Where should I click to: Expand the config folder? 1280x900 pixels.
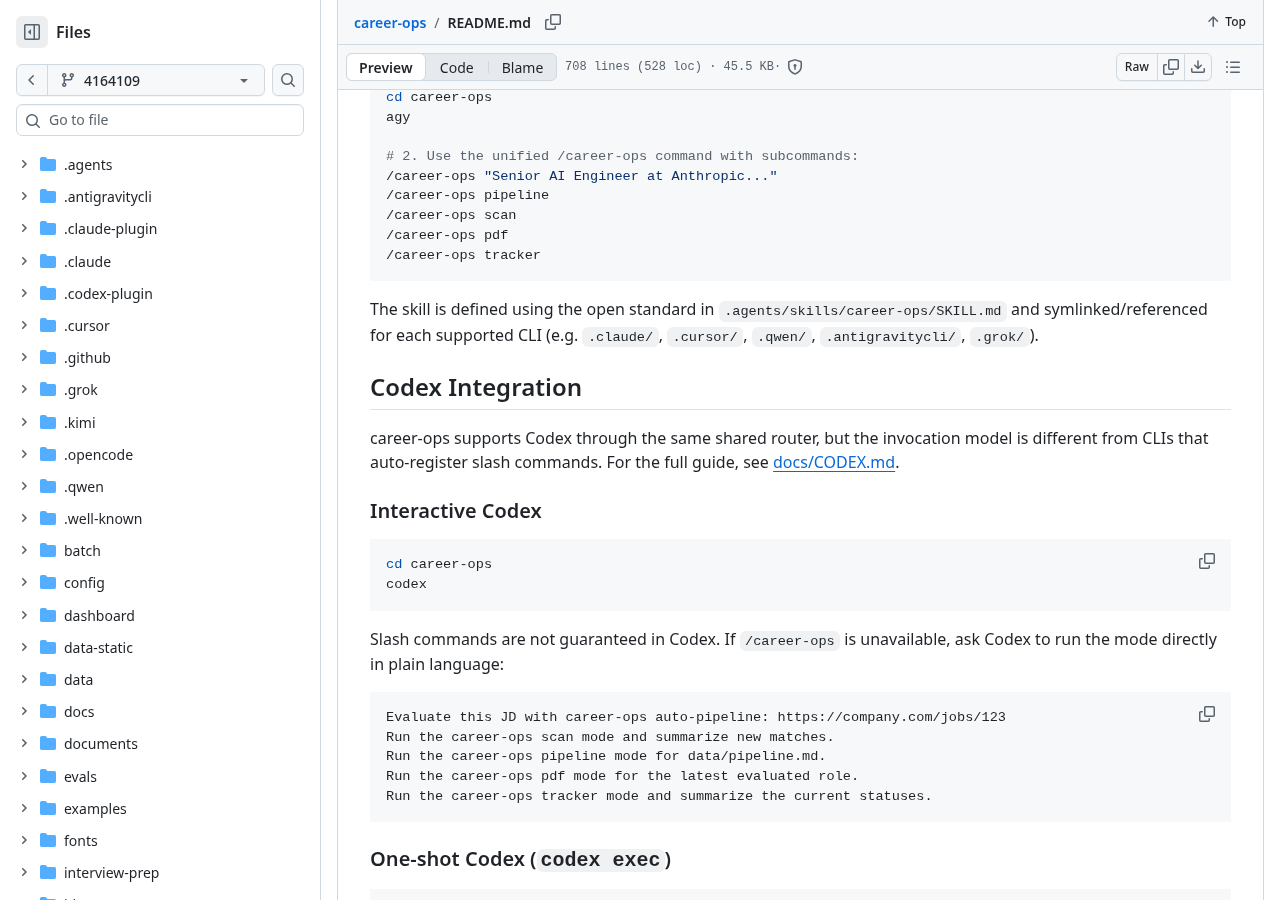tap(24, 582)
